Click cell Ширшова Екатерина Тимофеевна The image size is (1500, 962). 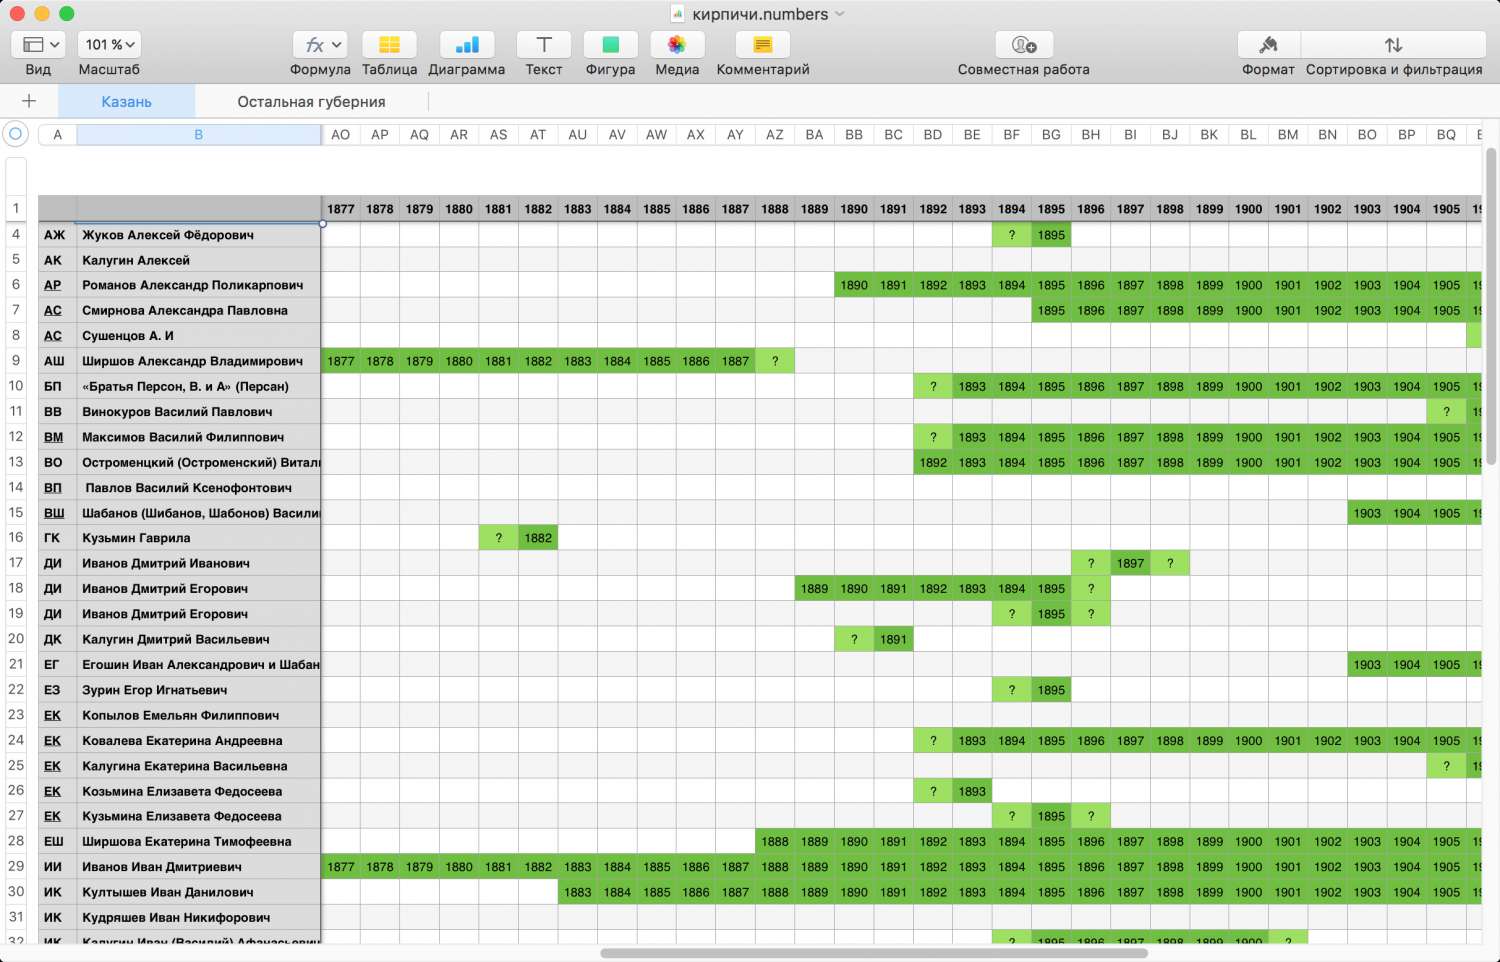tap(199, 841)
